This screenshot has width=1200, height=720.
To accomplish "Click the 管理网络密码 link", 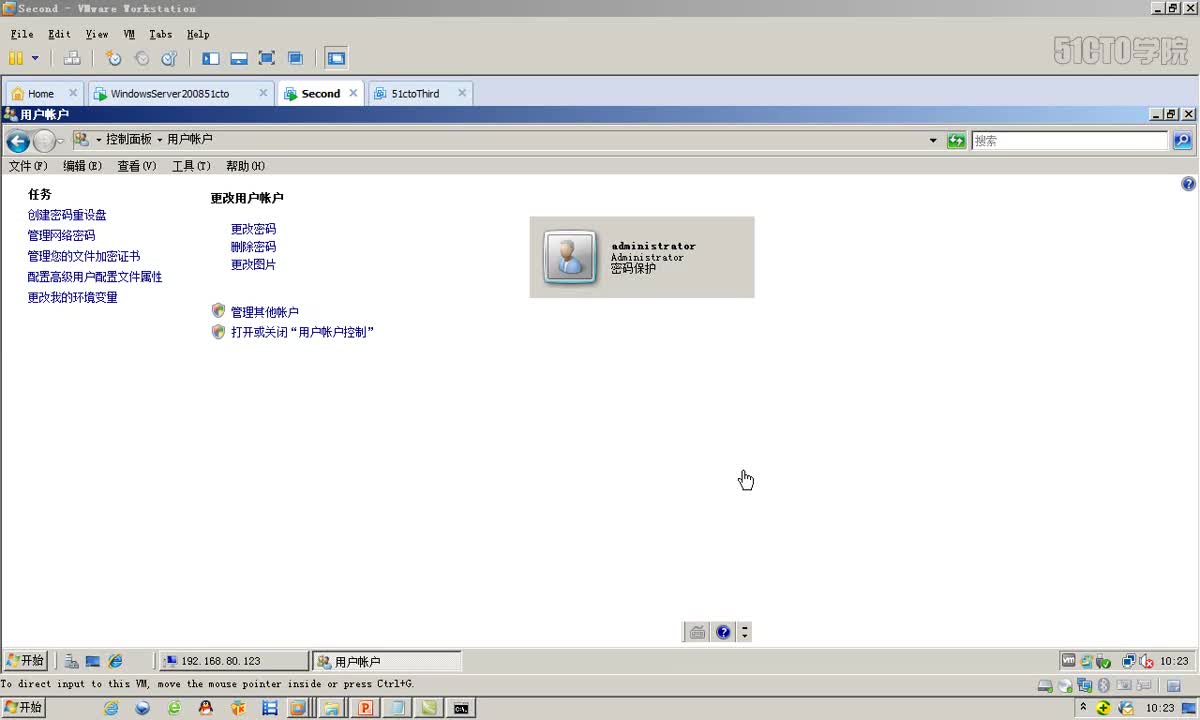I will pos(61,236).
